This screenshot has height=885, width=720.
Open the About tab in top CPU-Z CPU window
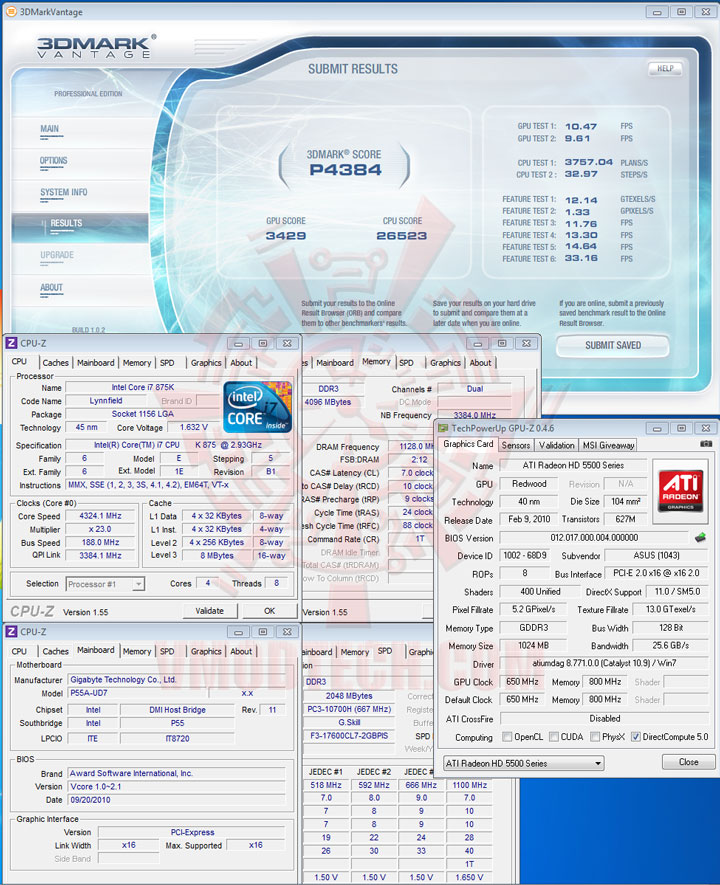241,363
